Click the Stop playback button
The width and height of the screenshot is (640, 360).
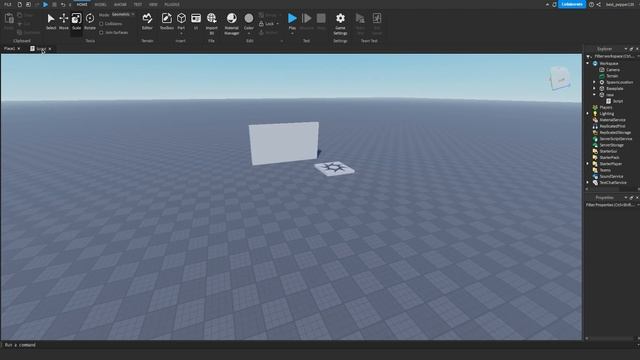(x=321, y=18)
